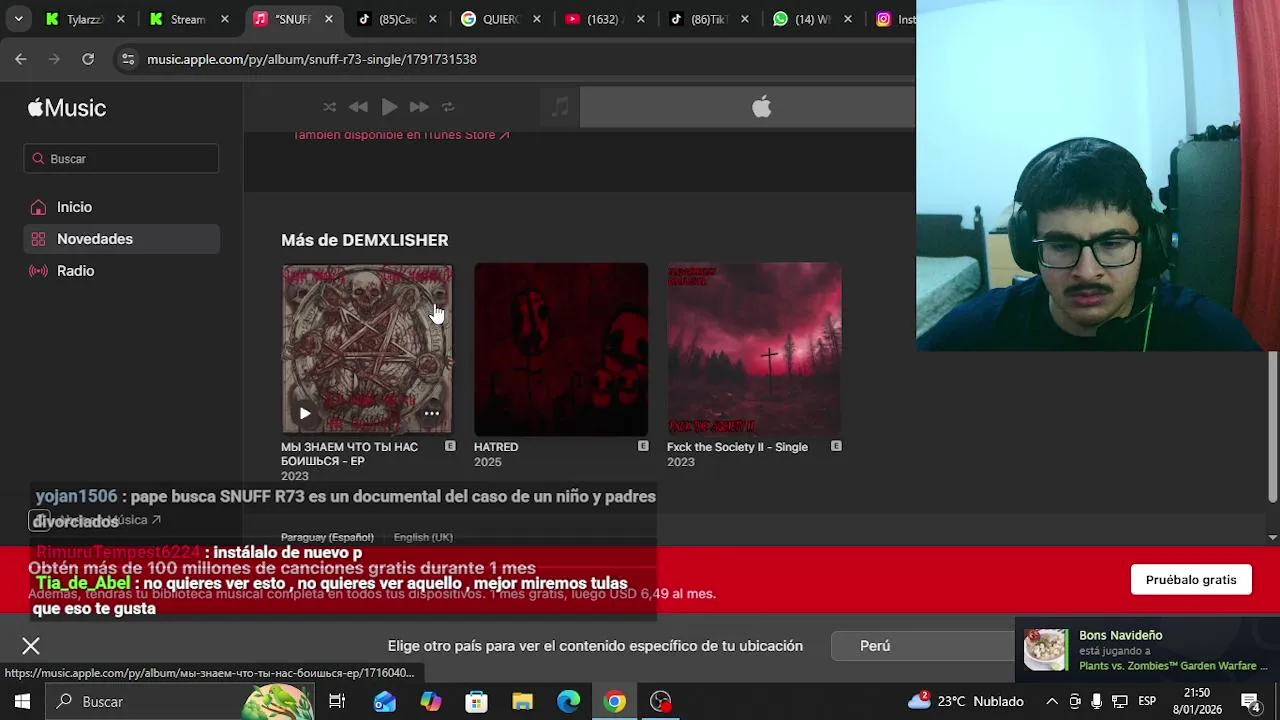Image resolution: width=1280 pixels, height=720 pixels.
Task: Click the page's vertical scrollbar
Action: (x=1272, y=427)
